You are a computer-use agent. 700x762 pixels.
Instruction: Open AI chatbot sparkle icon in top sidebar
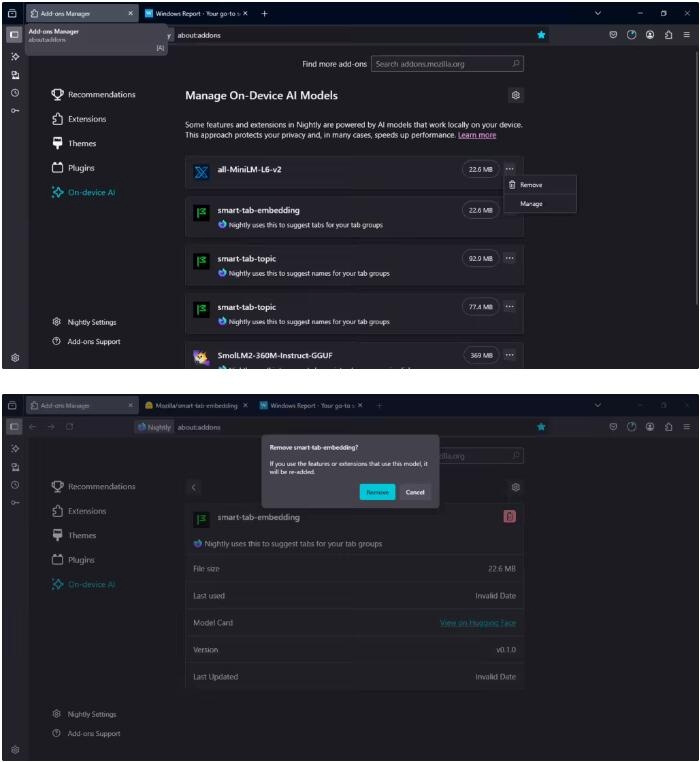tap(15, 56)
